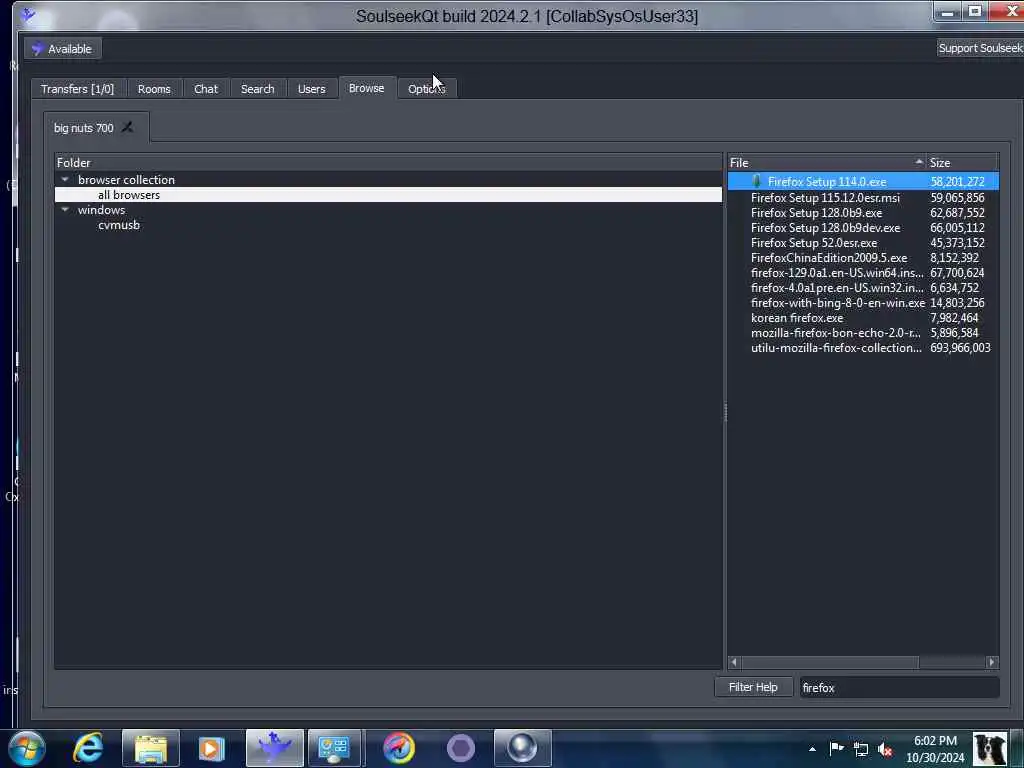Open the clock showing 6:02 PM
The image size is (1024, 768).
click(x=935, y=749)
